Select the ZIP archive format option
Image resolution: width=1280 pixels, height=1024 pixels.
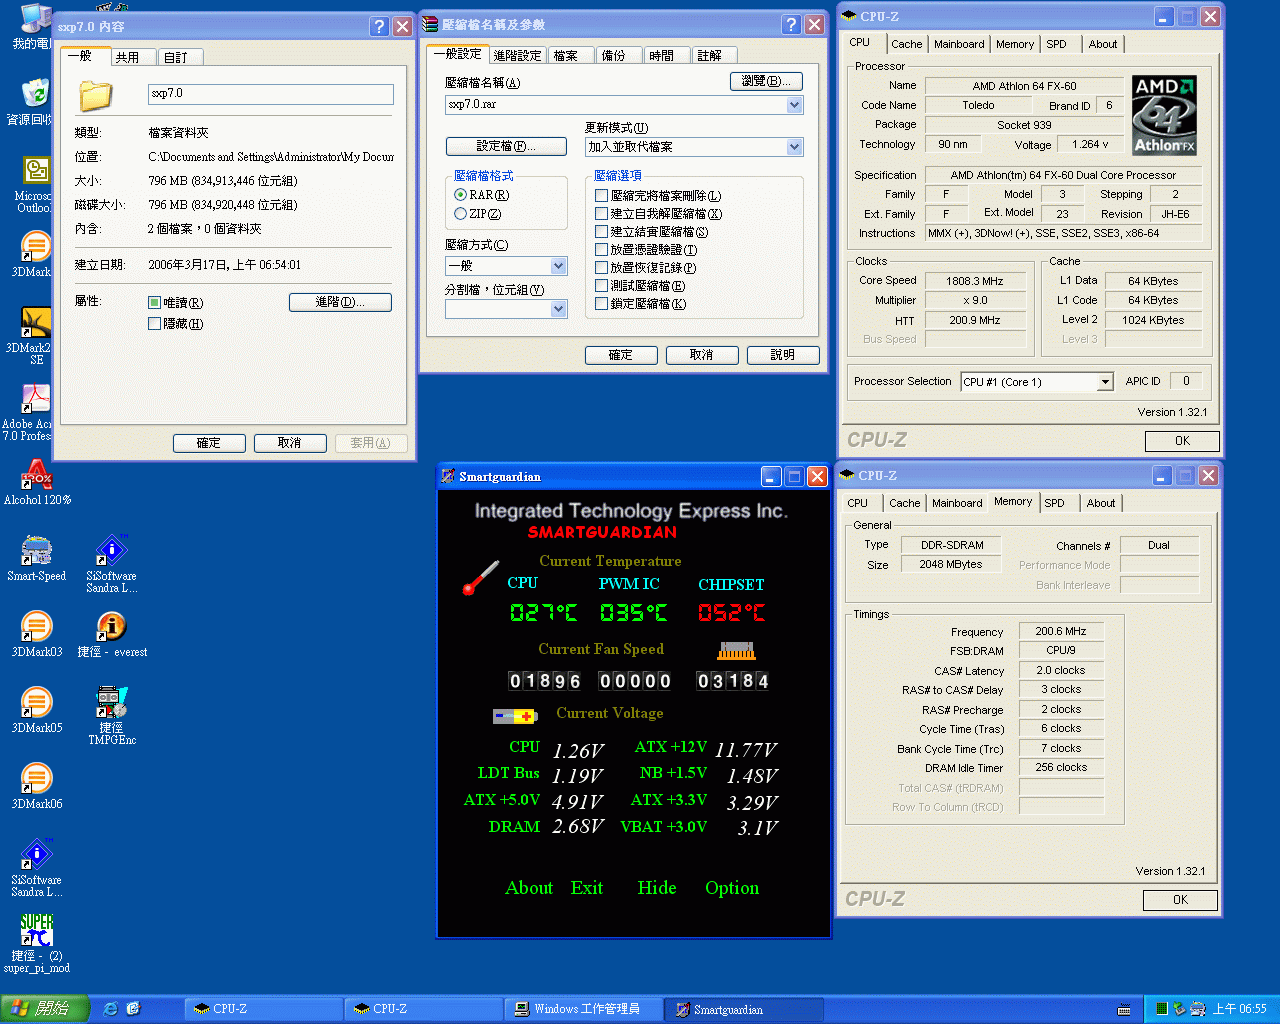point(460,214)
